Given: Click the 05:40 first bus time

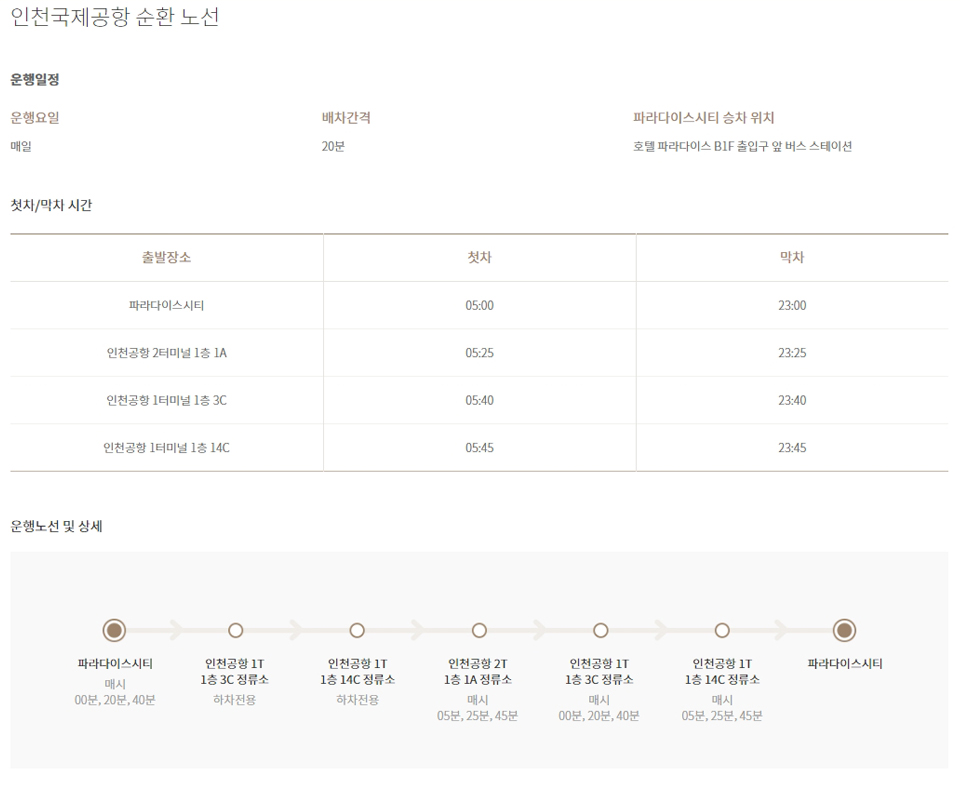Looking at the screenshot, I should (479, 401).
